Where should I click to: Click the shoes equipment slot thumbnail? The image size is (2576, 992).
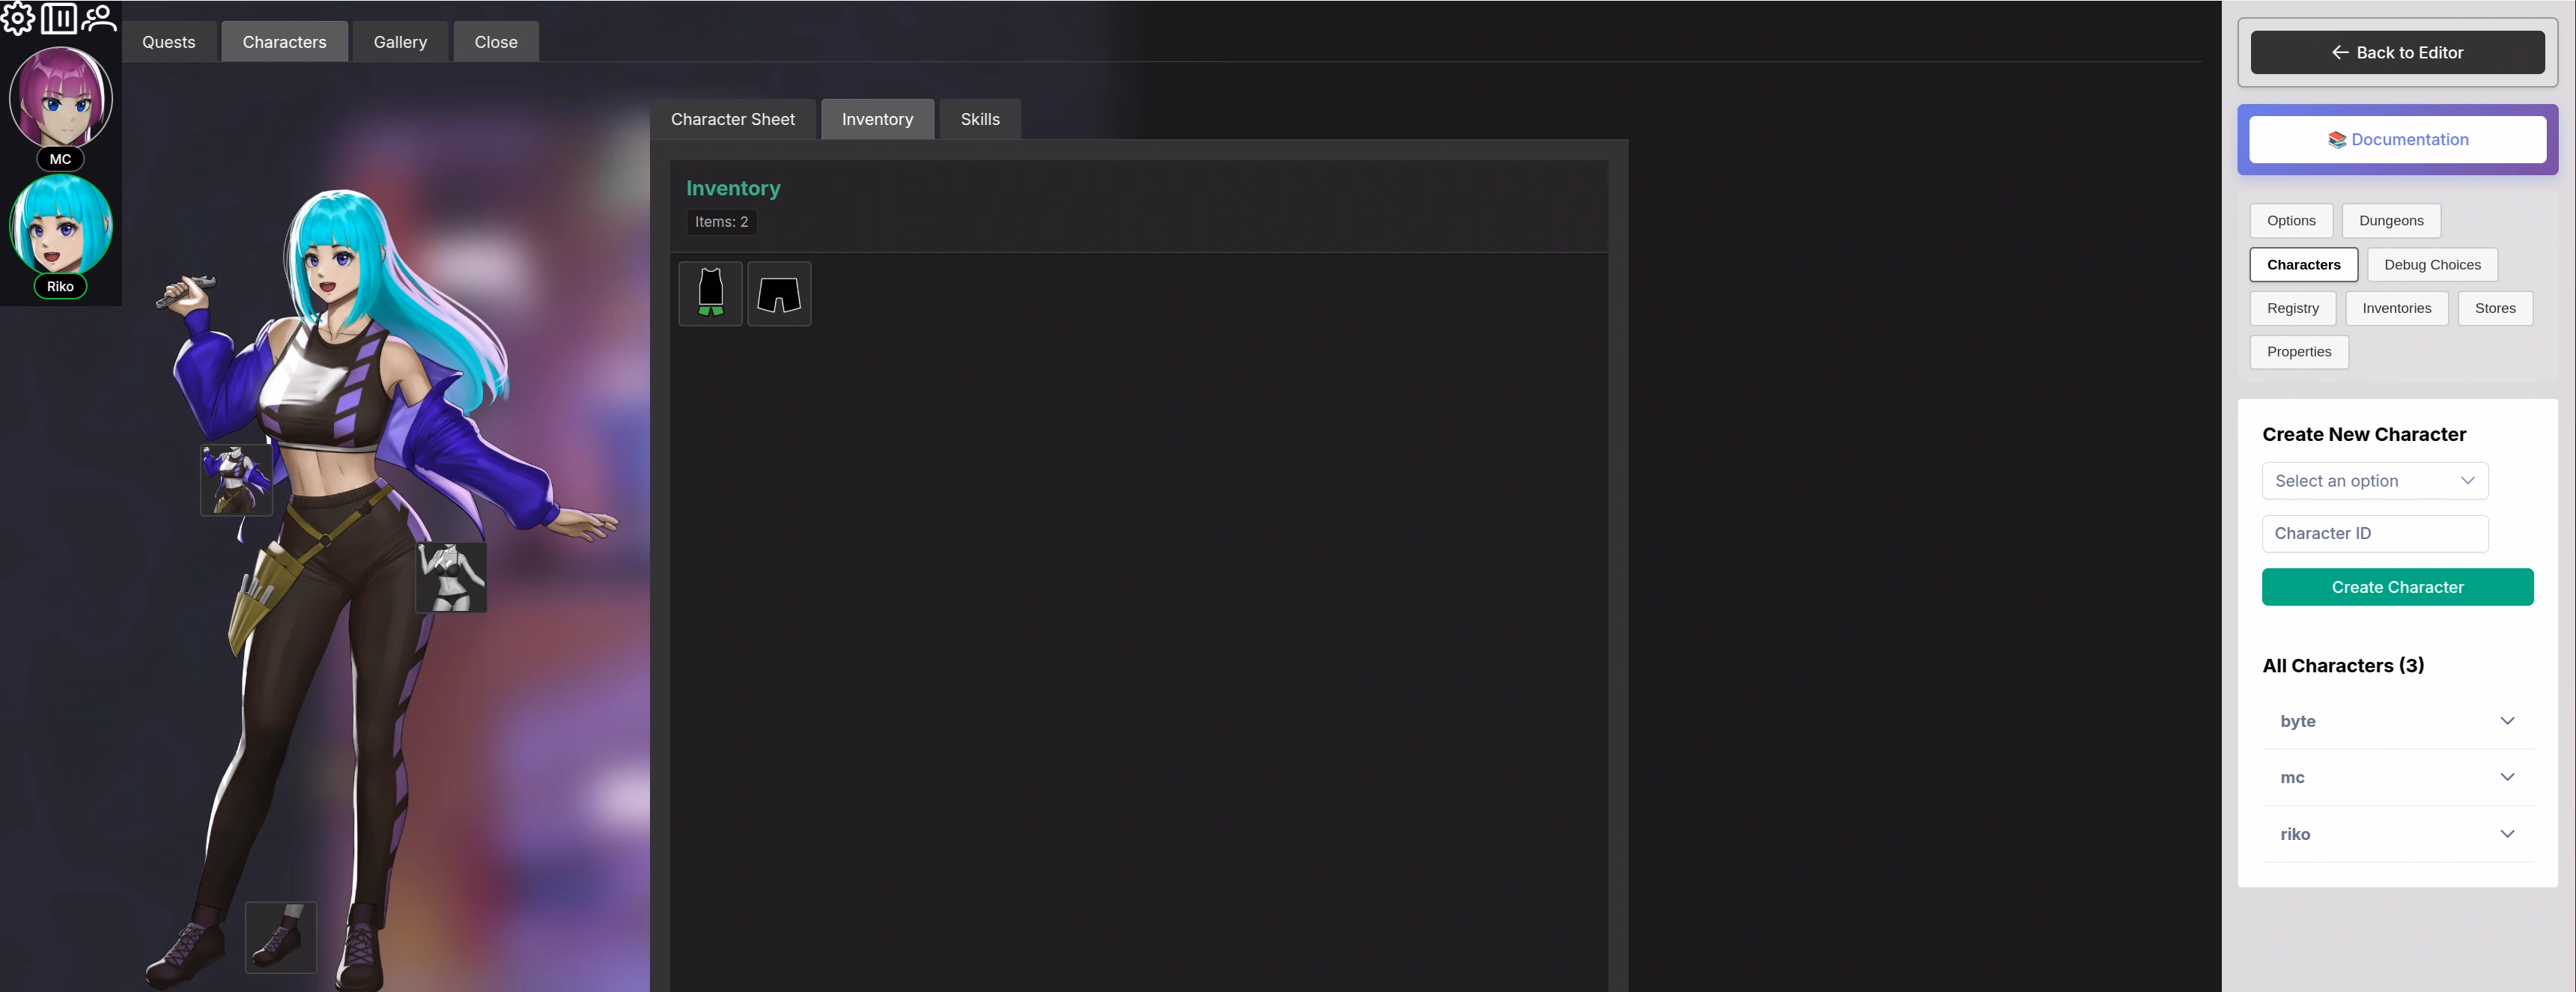[x=281, y=937]
